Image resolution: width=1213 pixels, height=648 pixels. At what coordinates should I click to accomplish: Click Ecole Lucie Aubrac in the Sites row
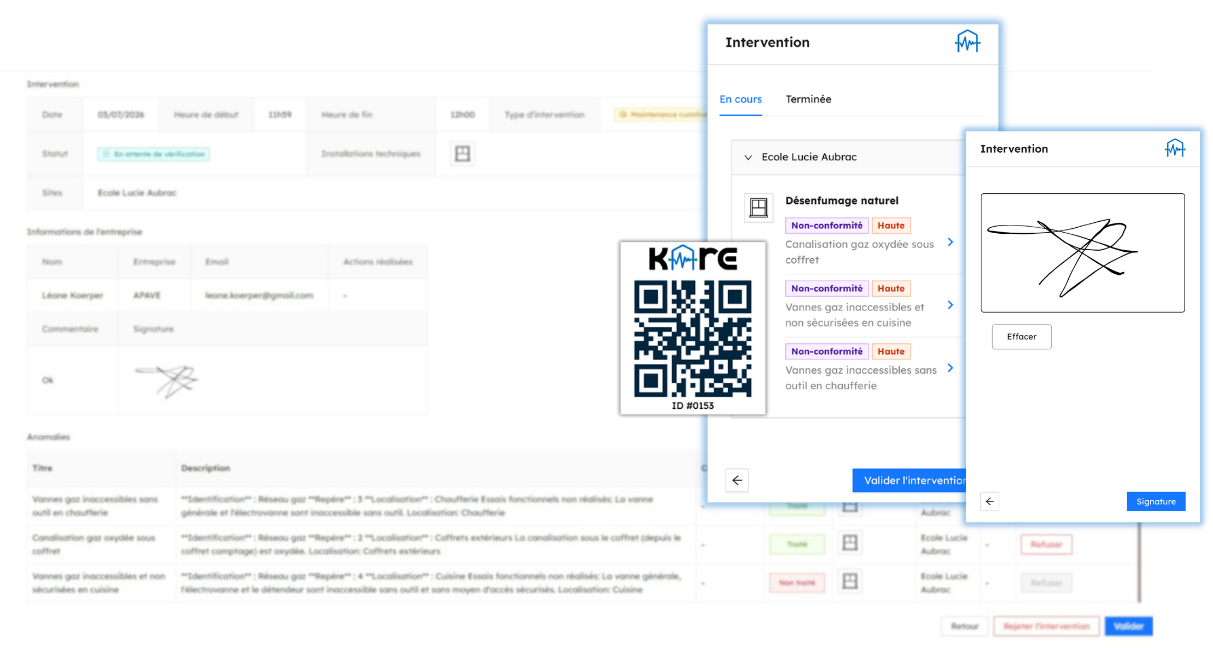[x=137, y=193]
